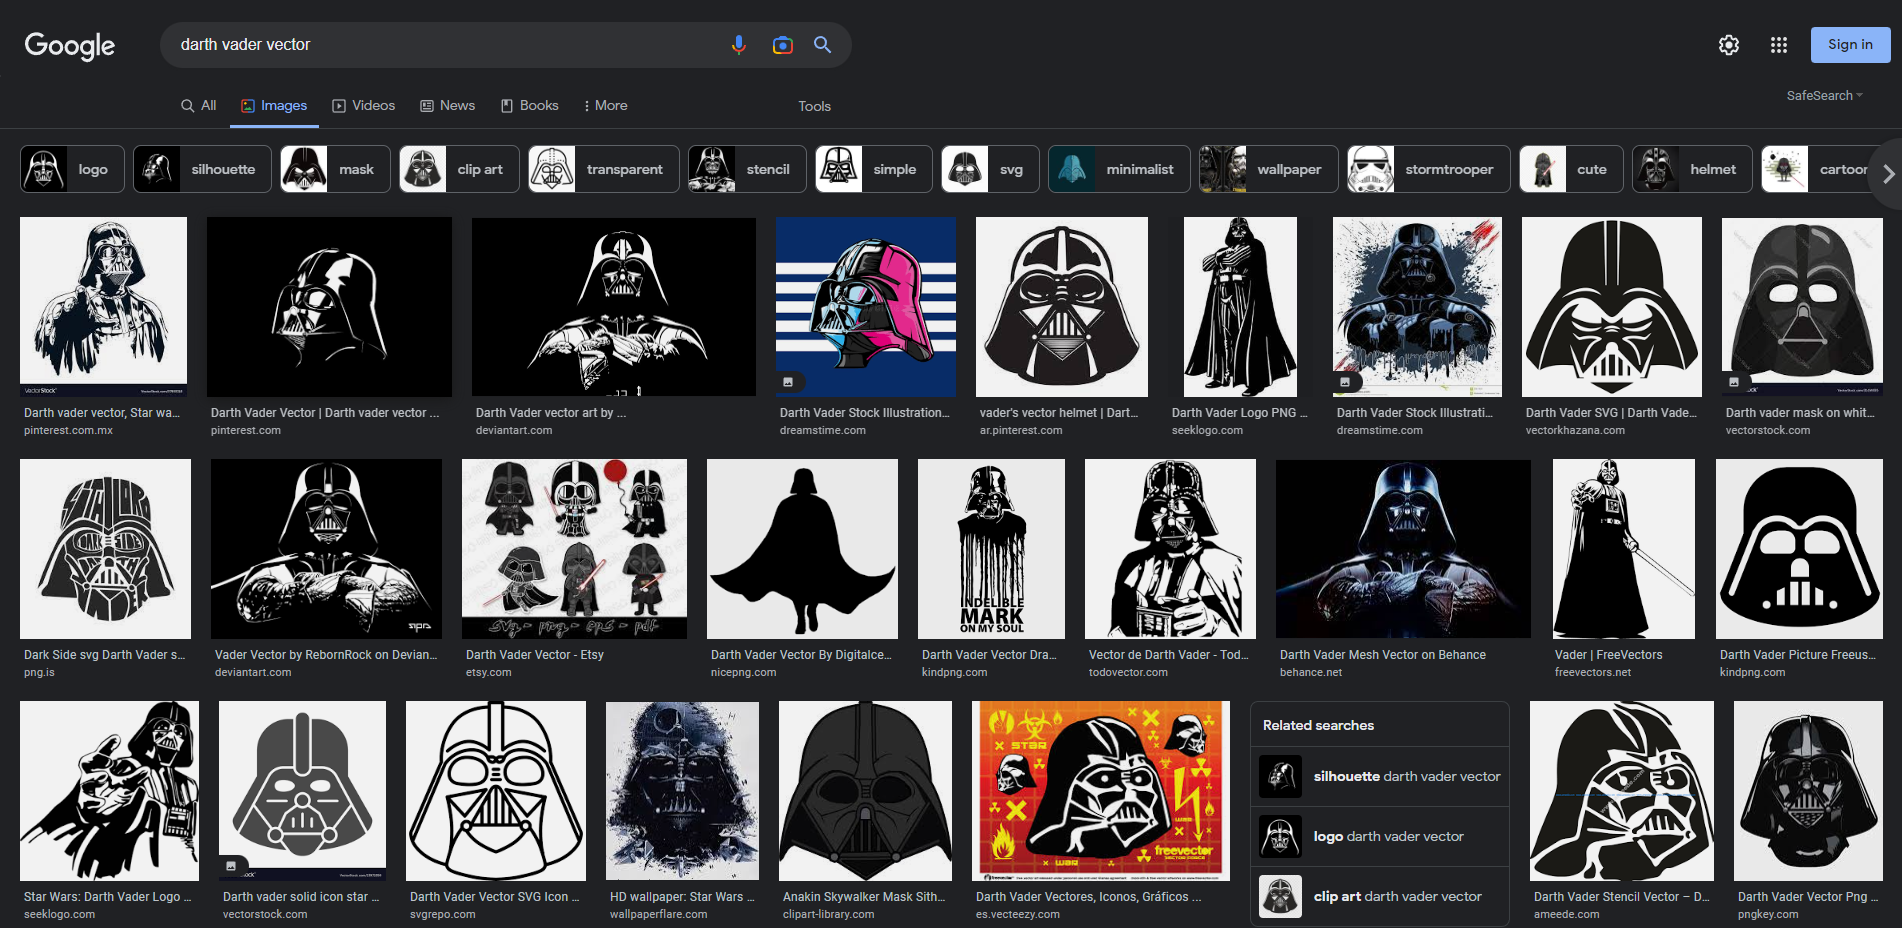
Task: Open 'Vector de Darth Vader' todovector caption
Action: tap(1169, 655)
